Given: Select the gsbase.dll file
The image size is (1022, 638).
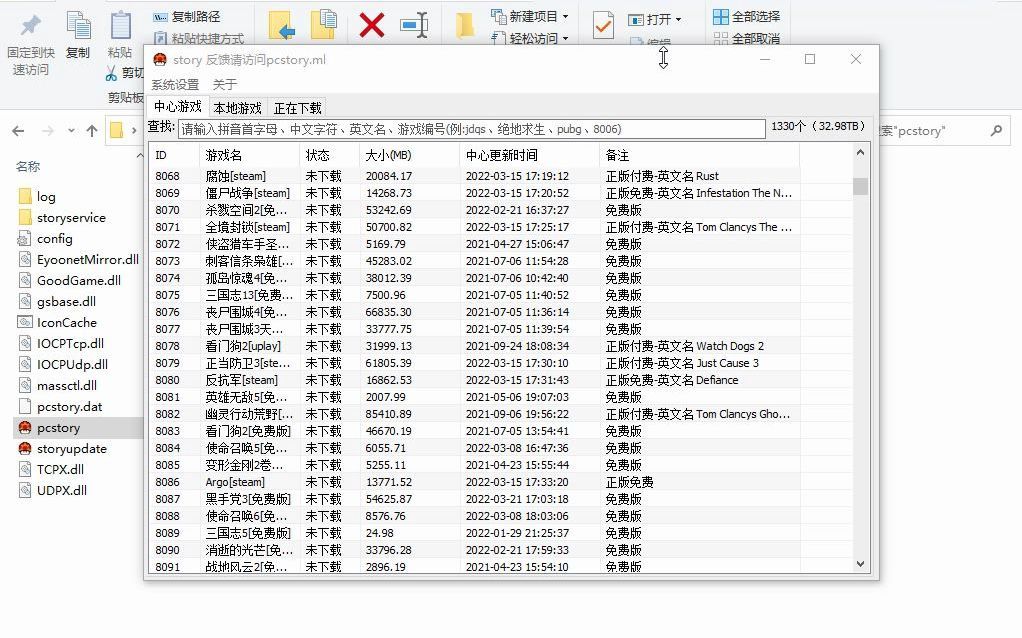Looking at the screenshot, I should coord(57,301).
